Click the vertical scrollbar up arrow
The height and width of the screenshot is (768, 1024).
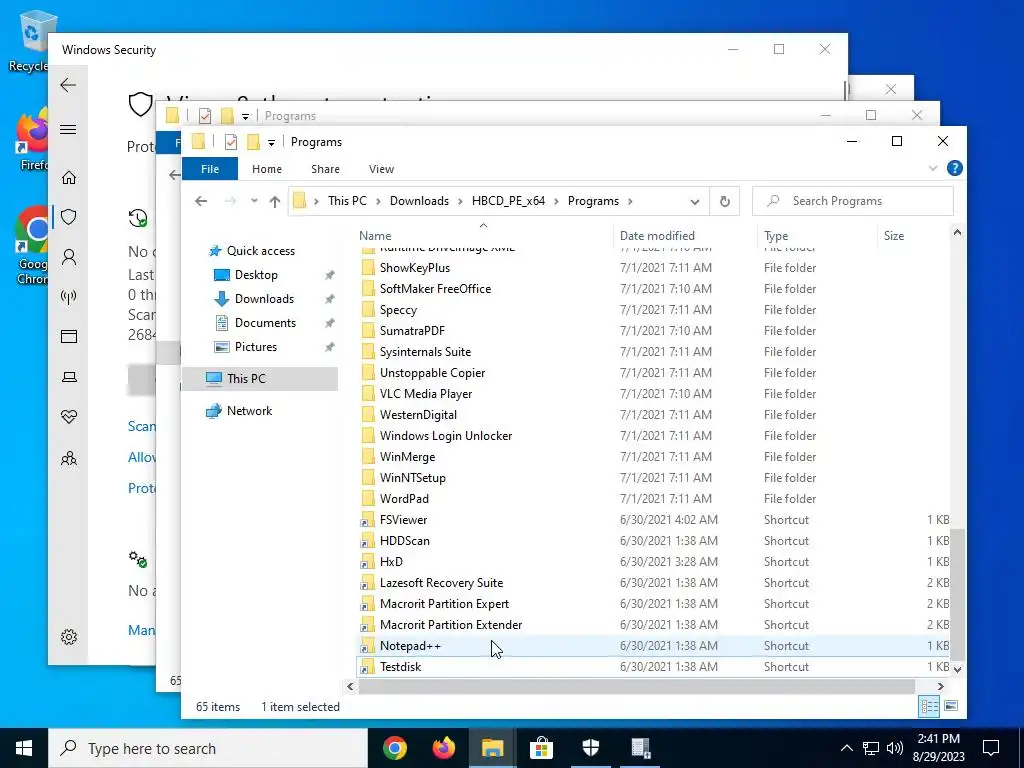point(957,232)
